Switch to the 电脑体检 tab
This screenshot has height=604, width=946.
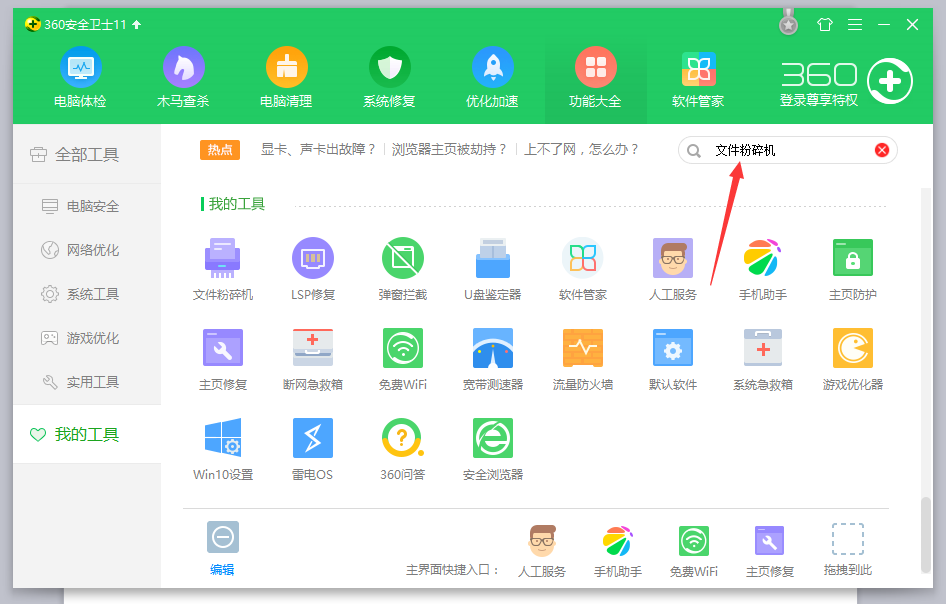pos(80,78)
